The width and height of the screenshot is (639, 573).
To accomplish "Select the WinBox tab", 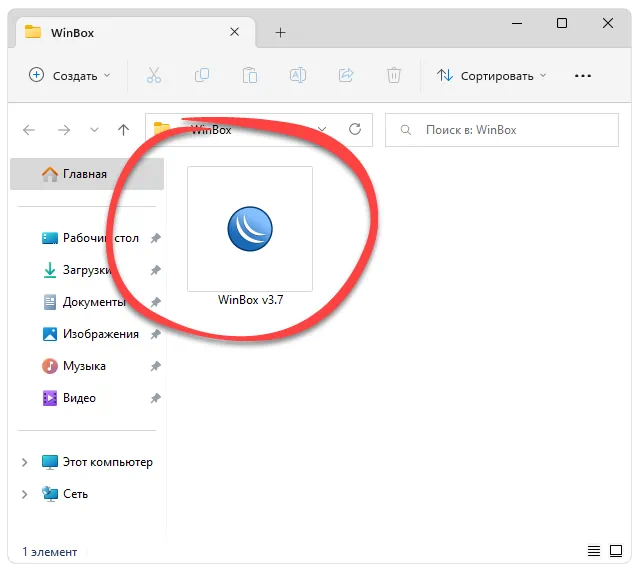I will click(136, 32).
